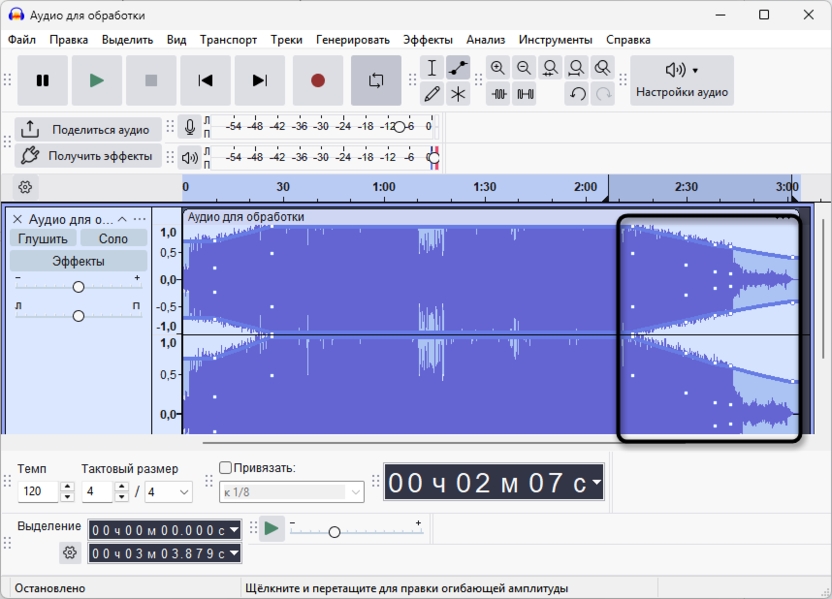This screenshot has width=832, height=599.
Task: Mute track with the Глушить button
Action: coord(43,239)
